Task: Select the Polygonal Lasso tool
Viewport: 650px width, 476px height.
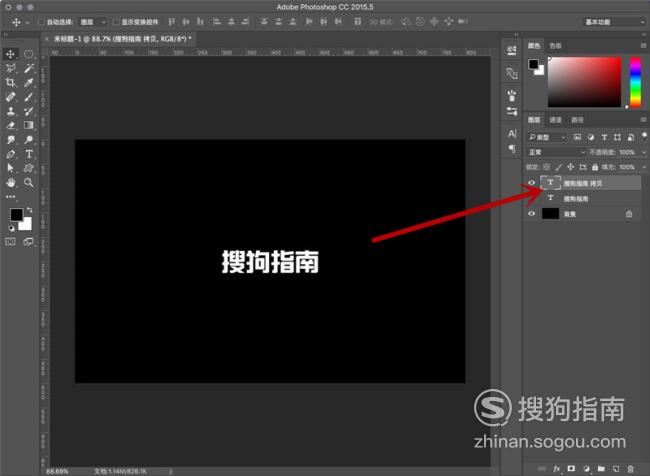Action: 10,68
